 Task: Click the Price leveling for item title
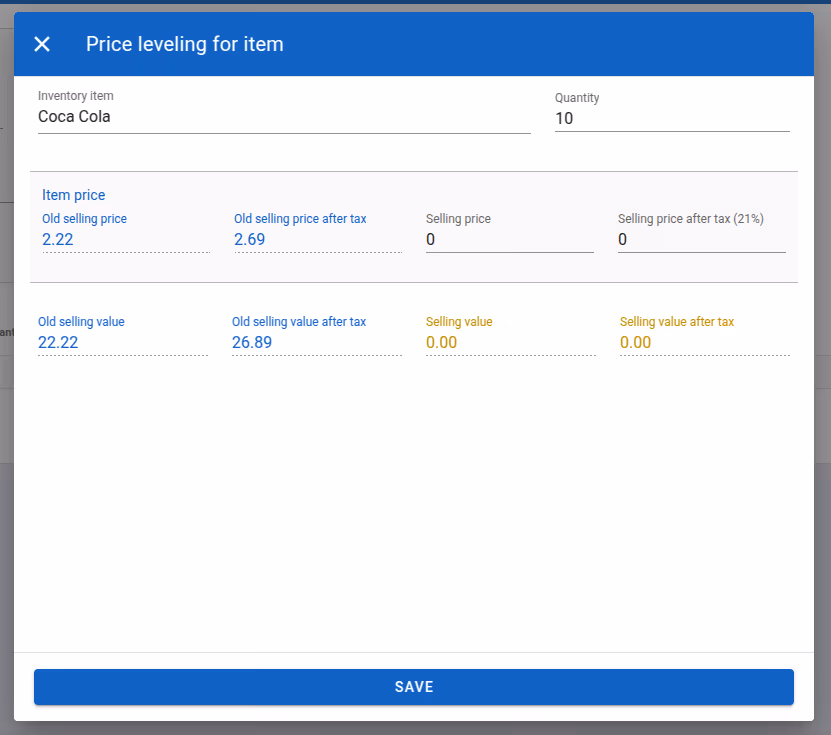pyautogui.click(x=184, y=44)
